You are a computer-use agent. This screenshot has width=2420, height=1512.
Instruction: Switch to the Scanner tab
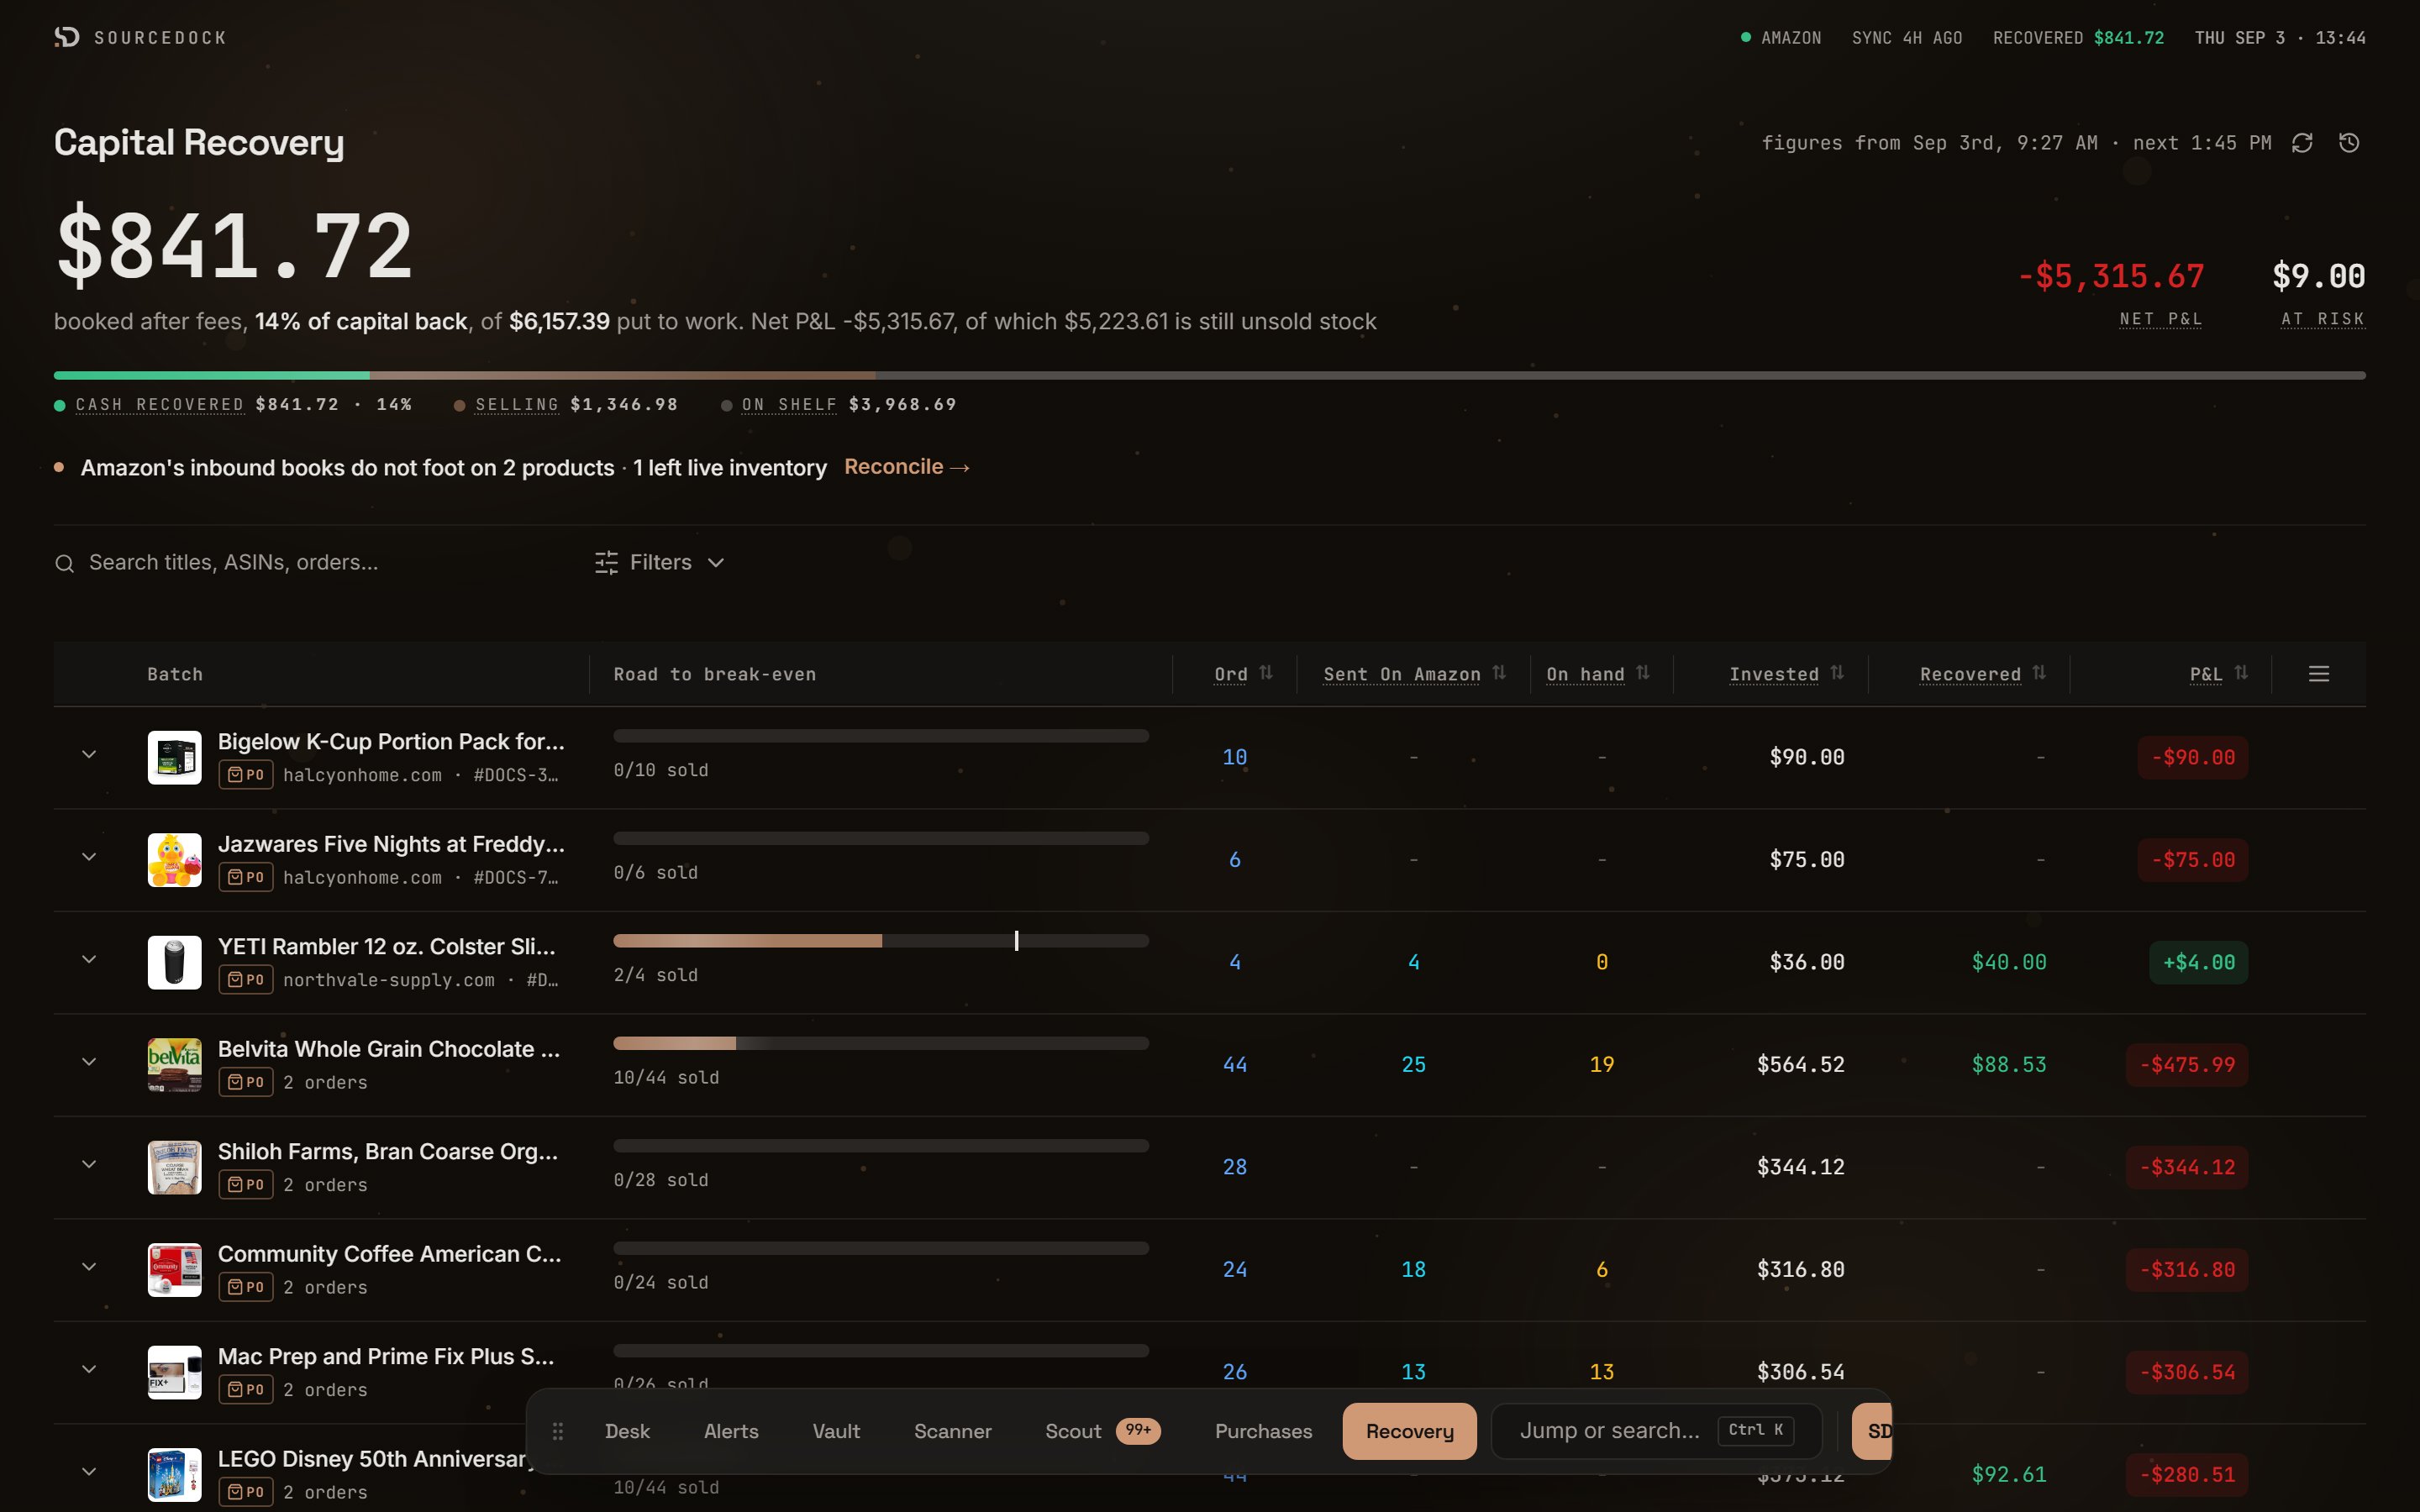click(952, 1431)
